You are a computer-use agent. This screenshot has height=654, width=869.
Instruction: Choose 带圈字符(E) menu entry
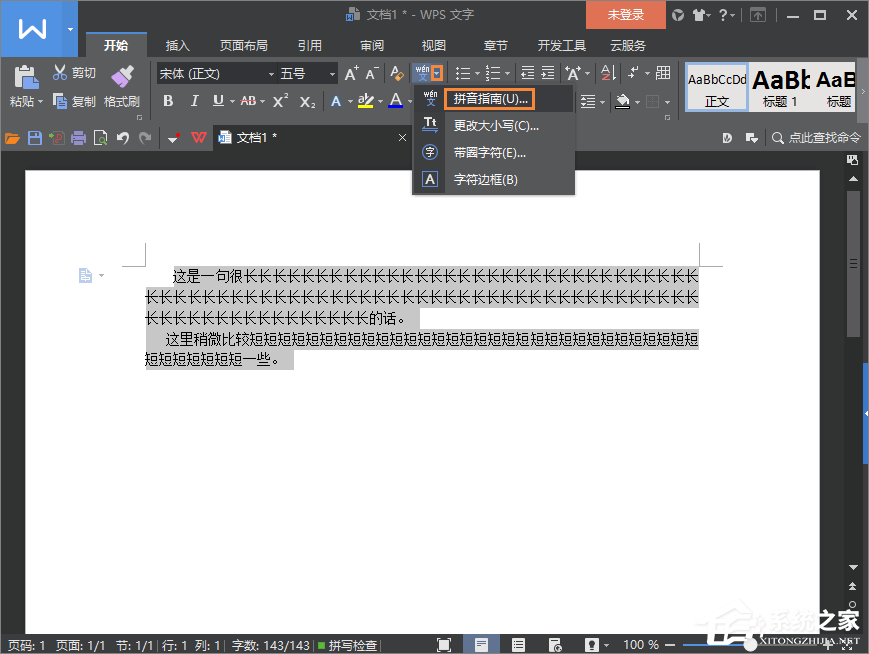489,153
